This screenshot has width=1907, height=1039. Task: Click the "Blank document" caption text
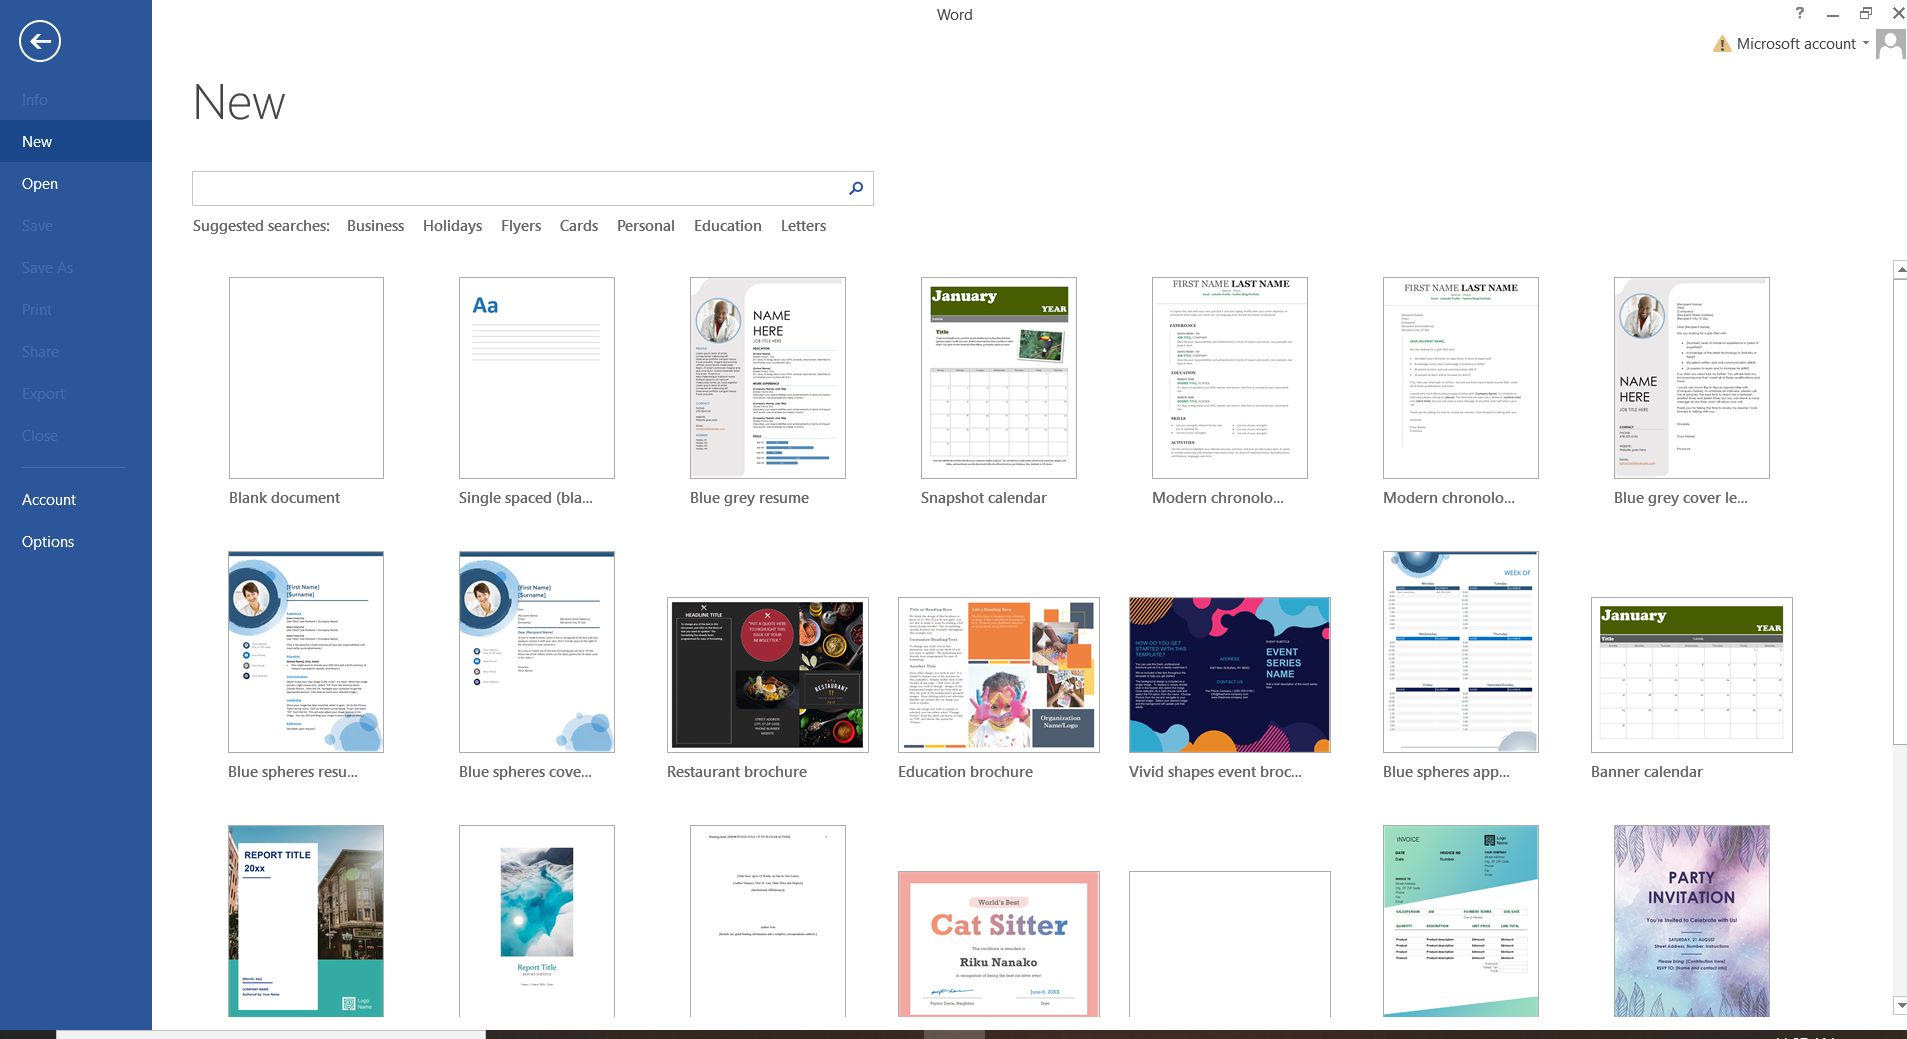point(284,498)
